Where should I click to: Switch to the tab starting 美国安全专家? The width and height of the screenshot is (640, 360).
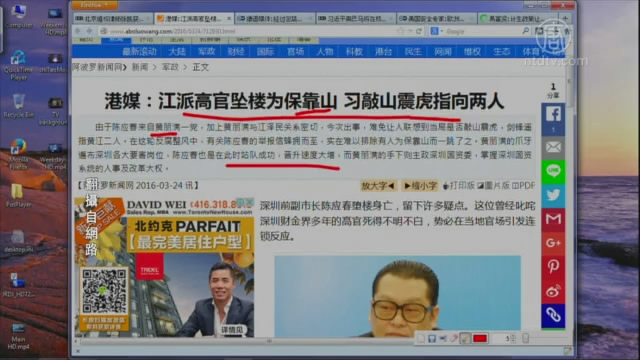coord(436,19)
